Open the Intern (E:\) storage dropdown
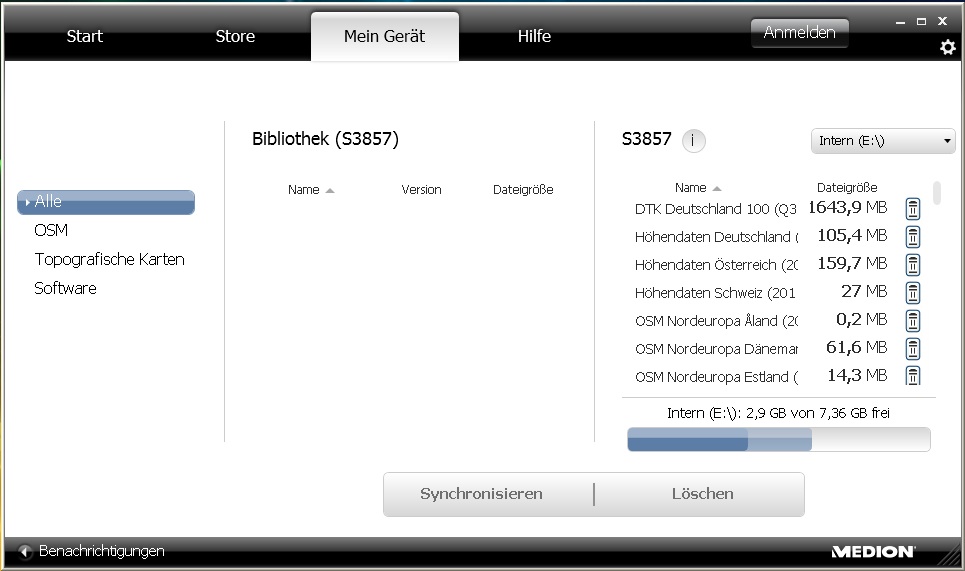965x571 pixels. (882, 141)
